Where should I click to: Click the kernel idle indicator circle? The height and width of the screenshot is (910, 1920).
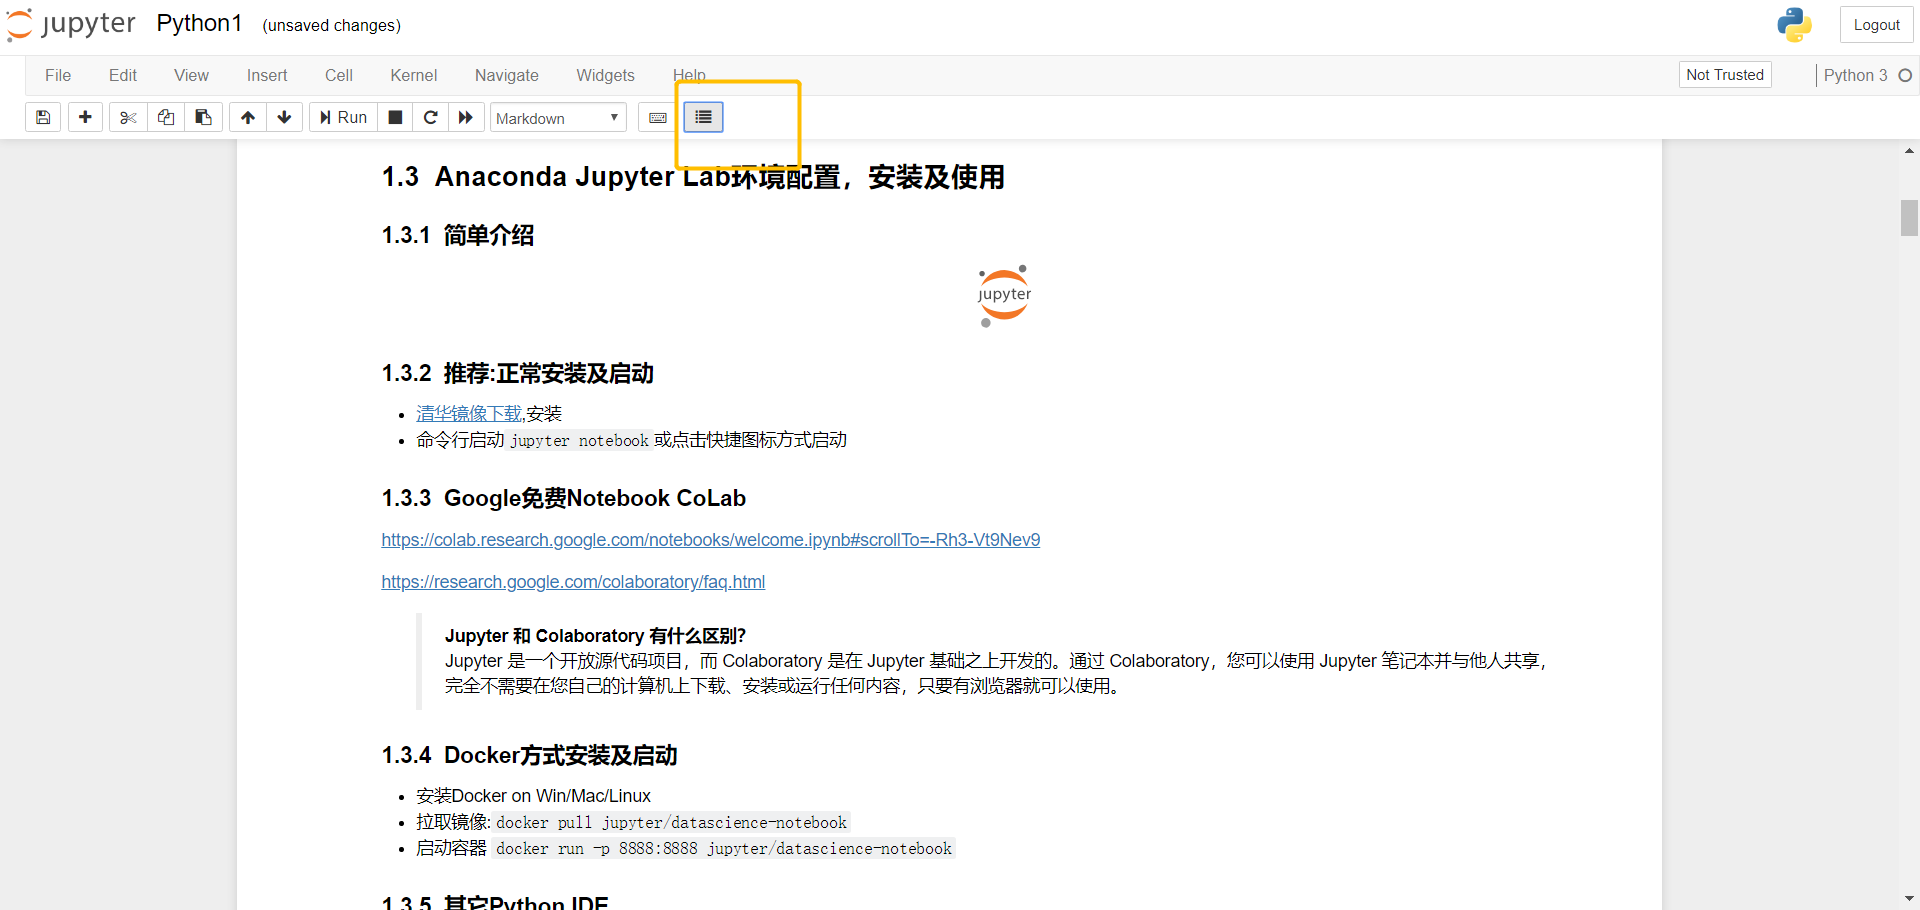[1905, 75]
